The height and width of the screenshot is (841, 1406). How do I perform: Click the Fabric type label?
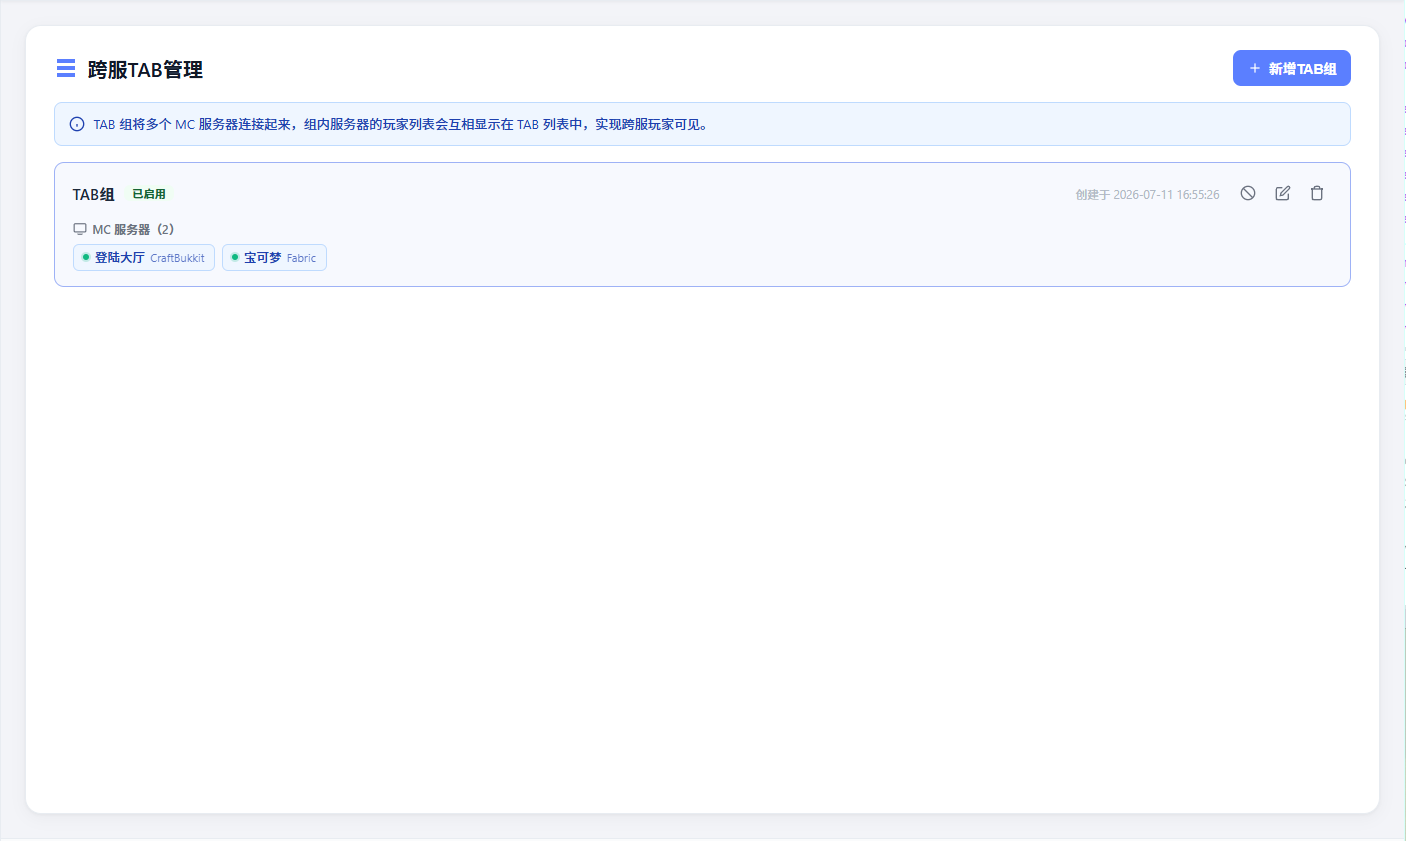pyautogui.click(x=301, y=258)
